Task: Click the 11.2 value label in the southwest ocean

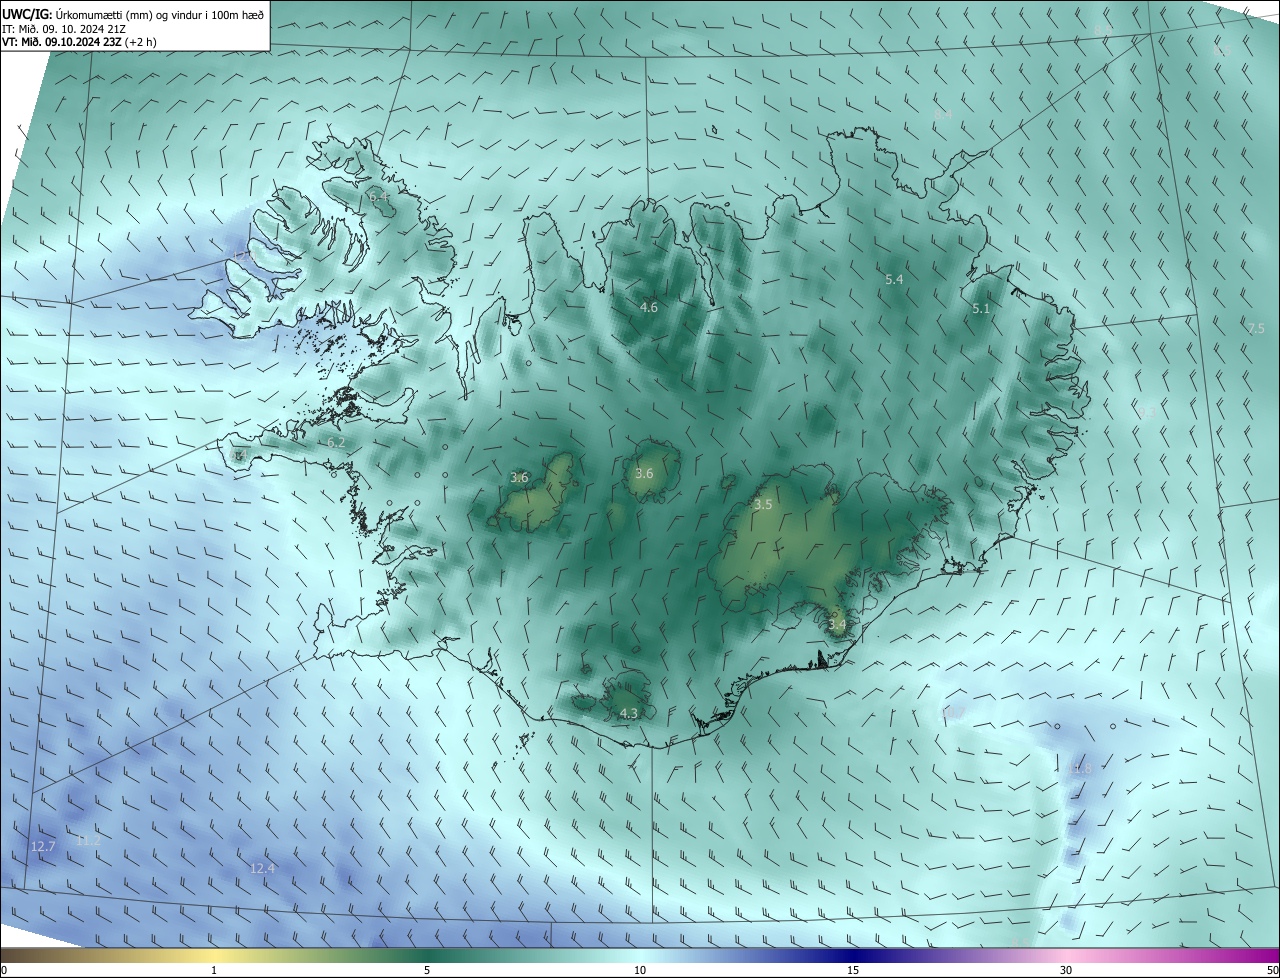Action: pyautogui.click(x=88, y=841)
